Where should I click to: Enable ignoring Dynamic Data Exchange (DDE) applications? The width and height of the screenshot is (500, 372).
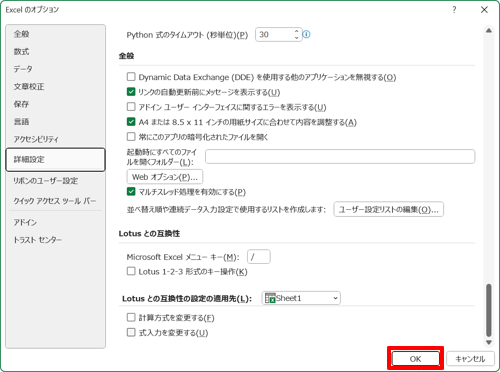click(x=131, y=77)
